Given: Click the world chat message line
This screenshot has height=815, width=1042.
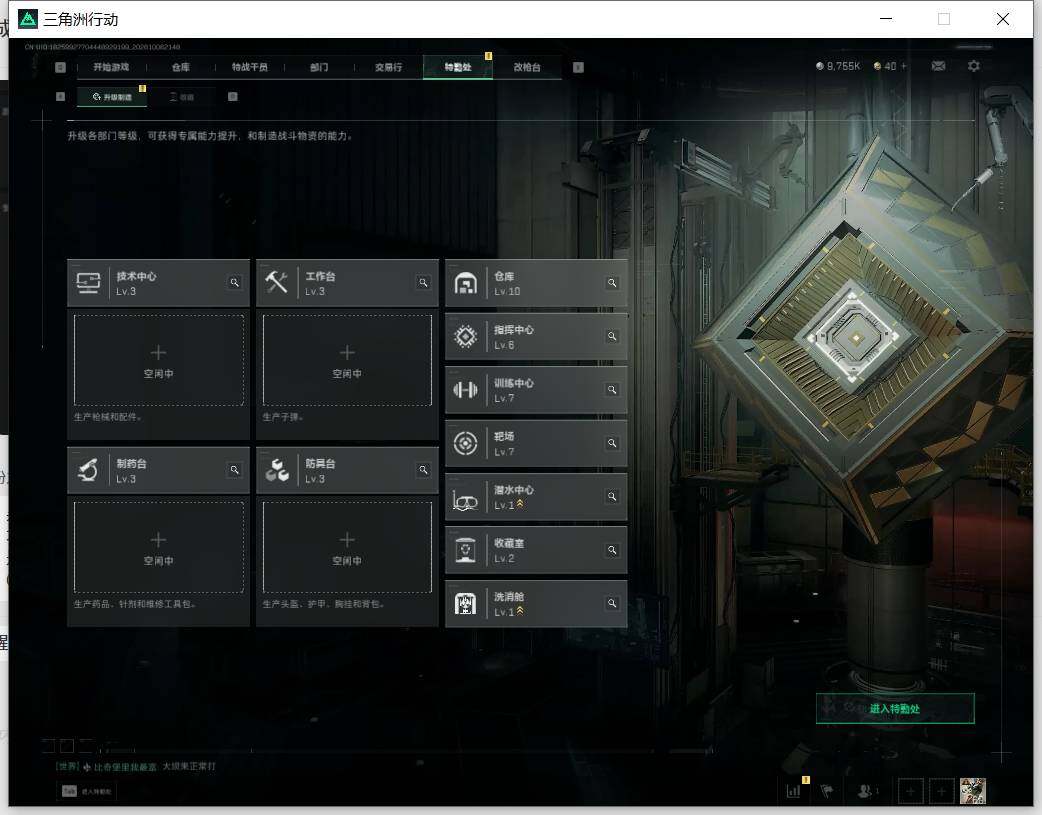Looking at the screenshot, I should coord(136,766).
